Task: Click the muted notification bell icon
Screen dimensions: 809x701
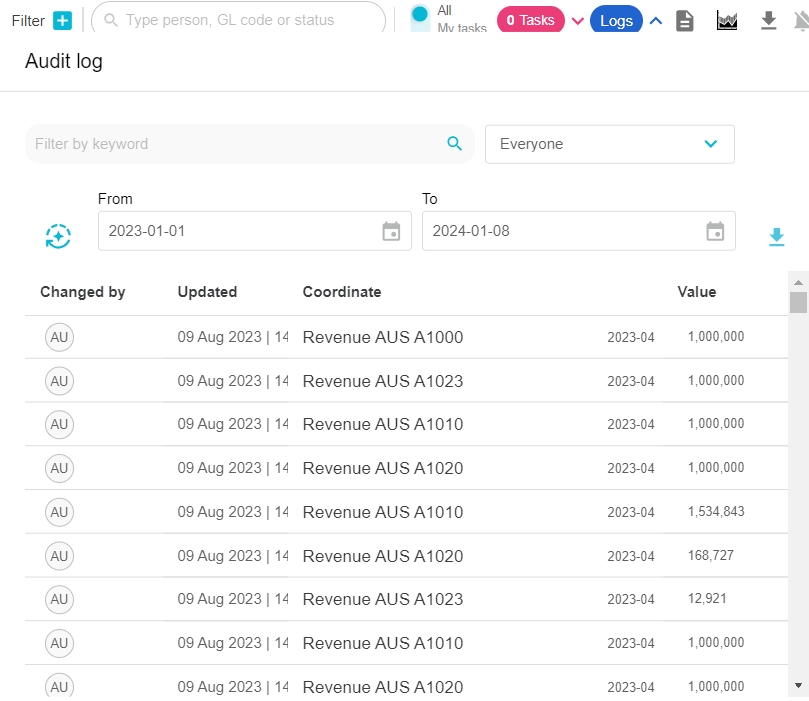Action: pyautogui.click(x=801, y=20)
